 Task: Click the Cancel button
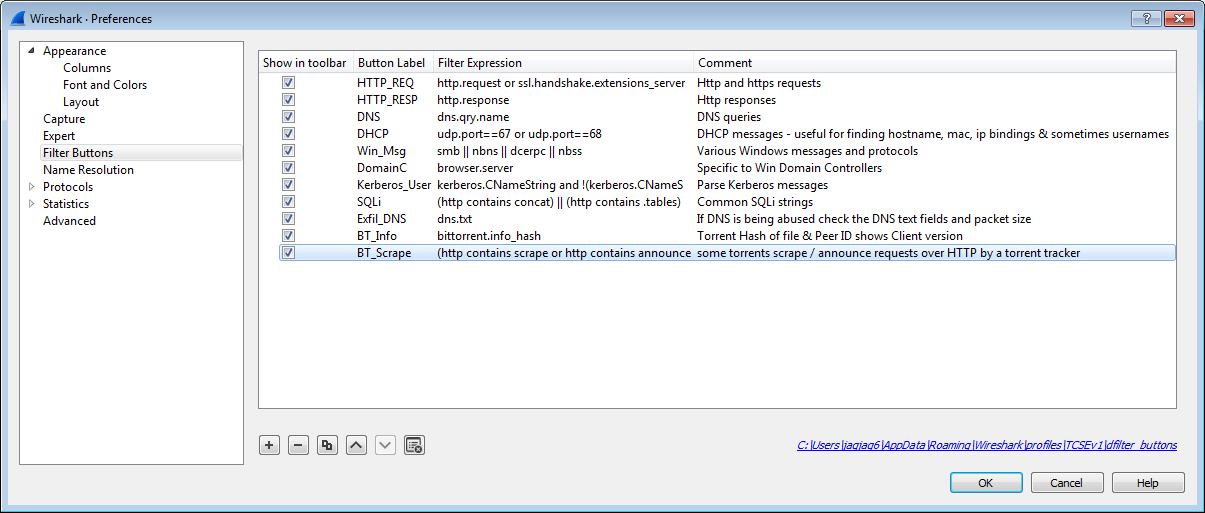[x=1067, y=483]
